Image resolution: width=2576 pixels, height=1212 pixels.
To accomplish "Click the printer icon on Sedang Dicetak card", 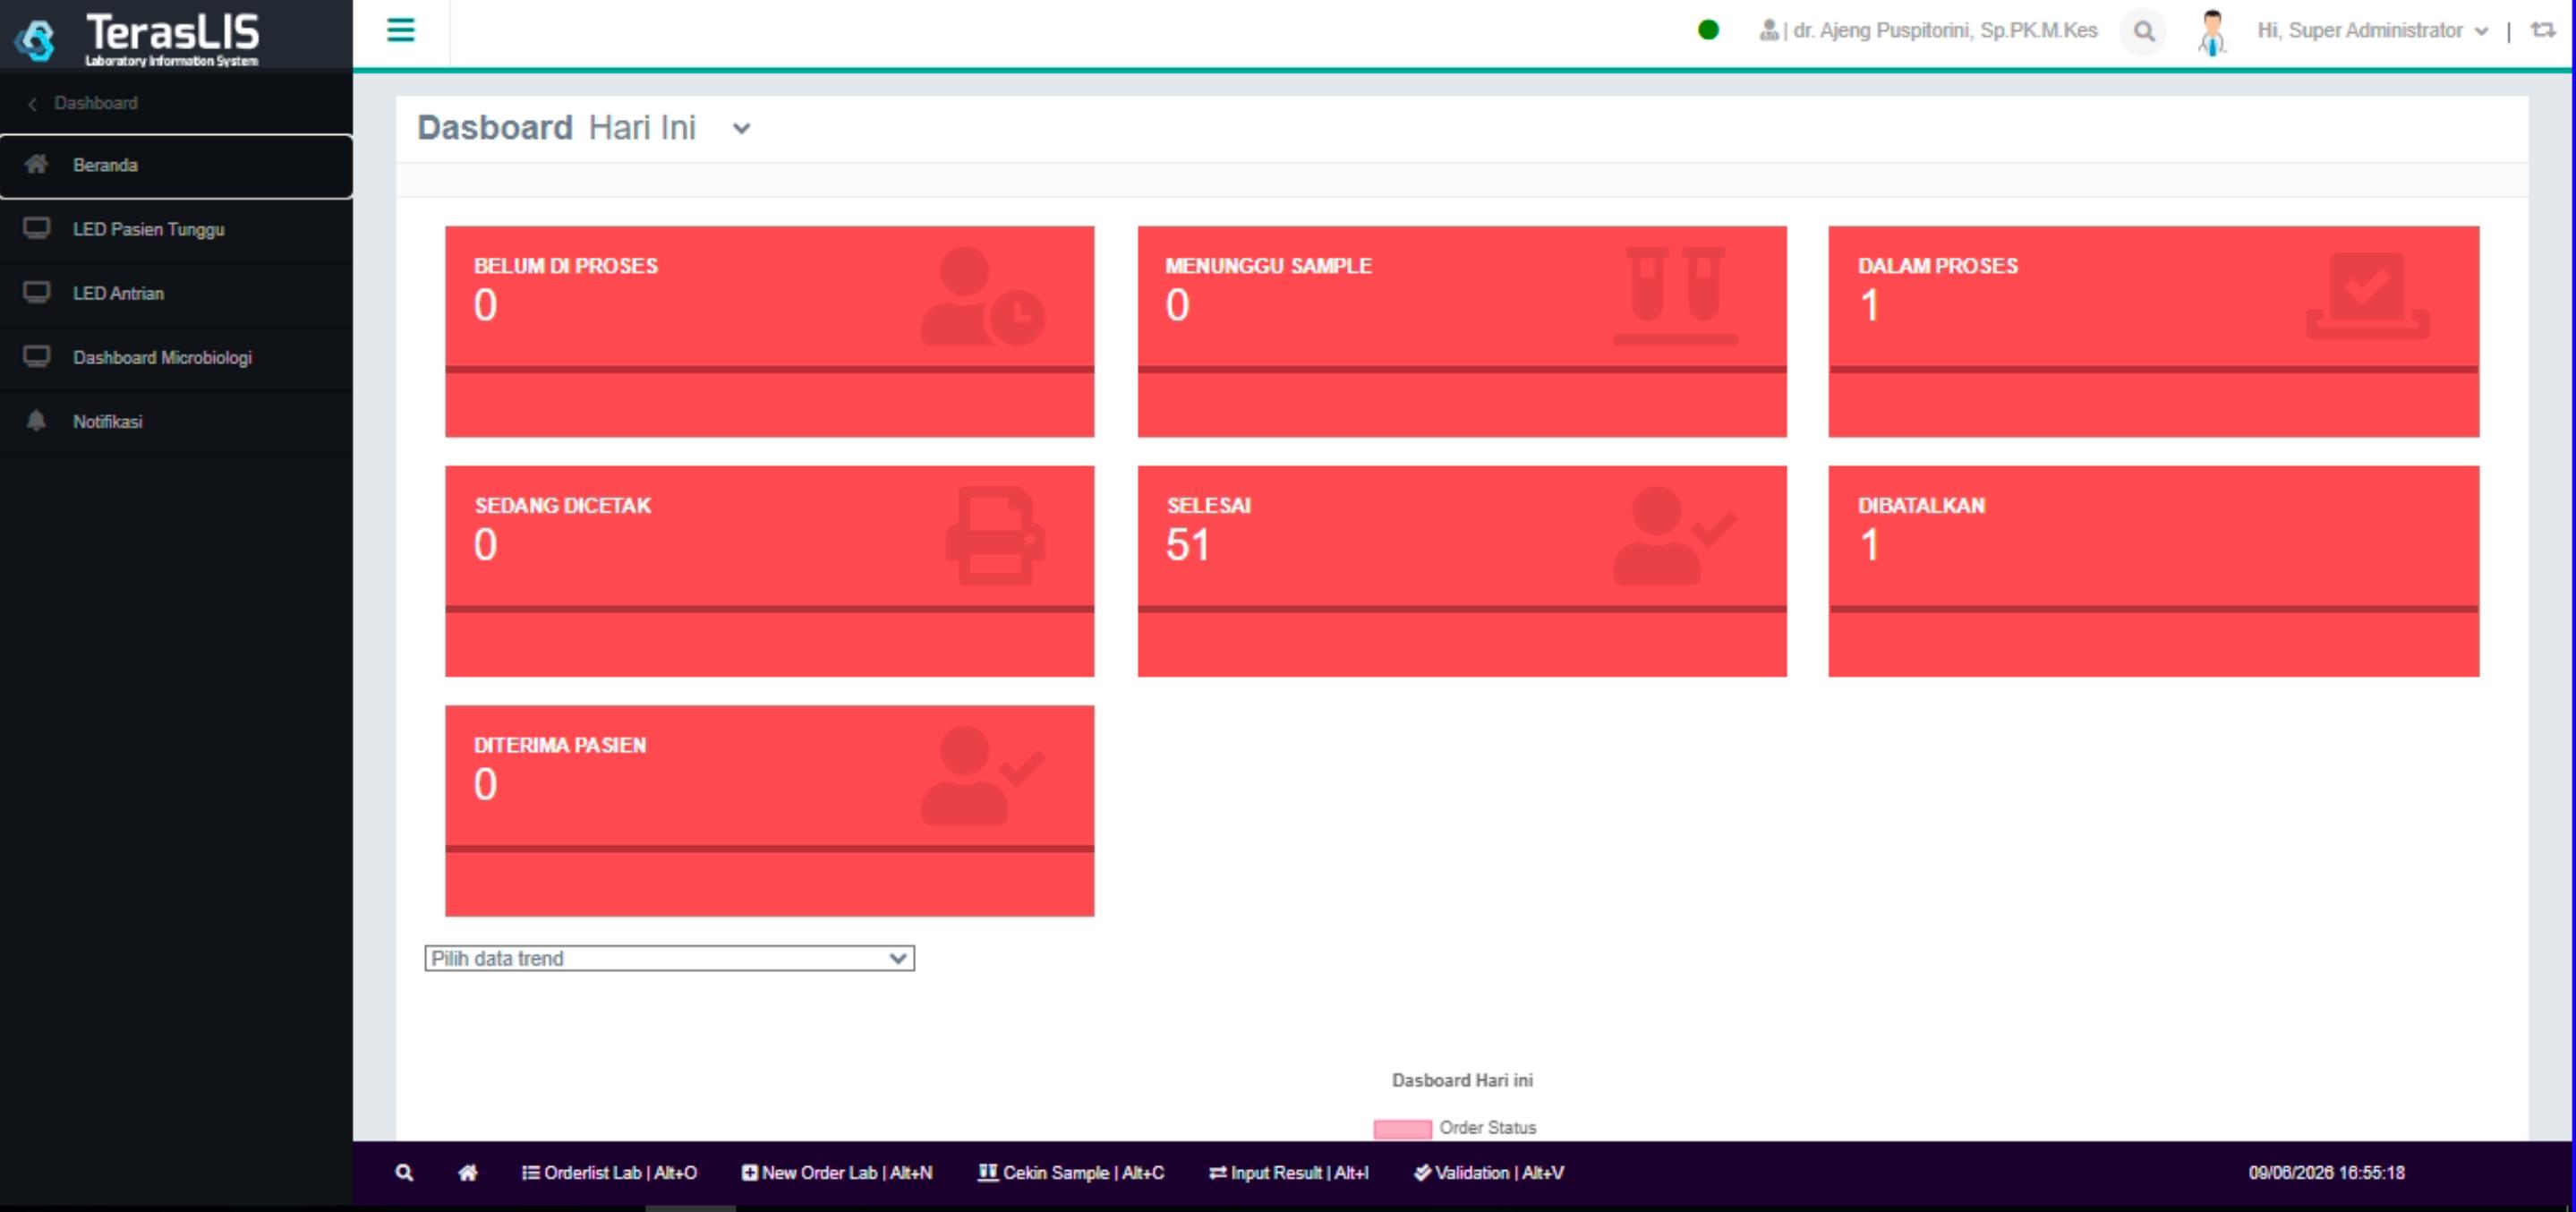I will [x=995, y=536].
